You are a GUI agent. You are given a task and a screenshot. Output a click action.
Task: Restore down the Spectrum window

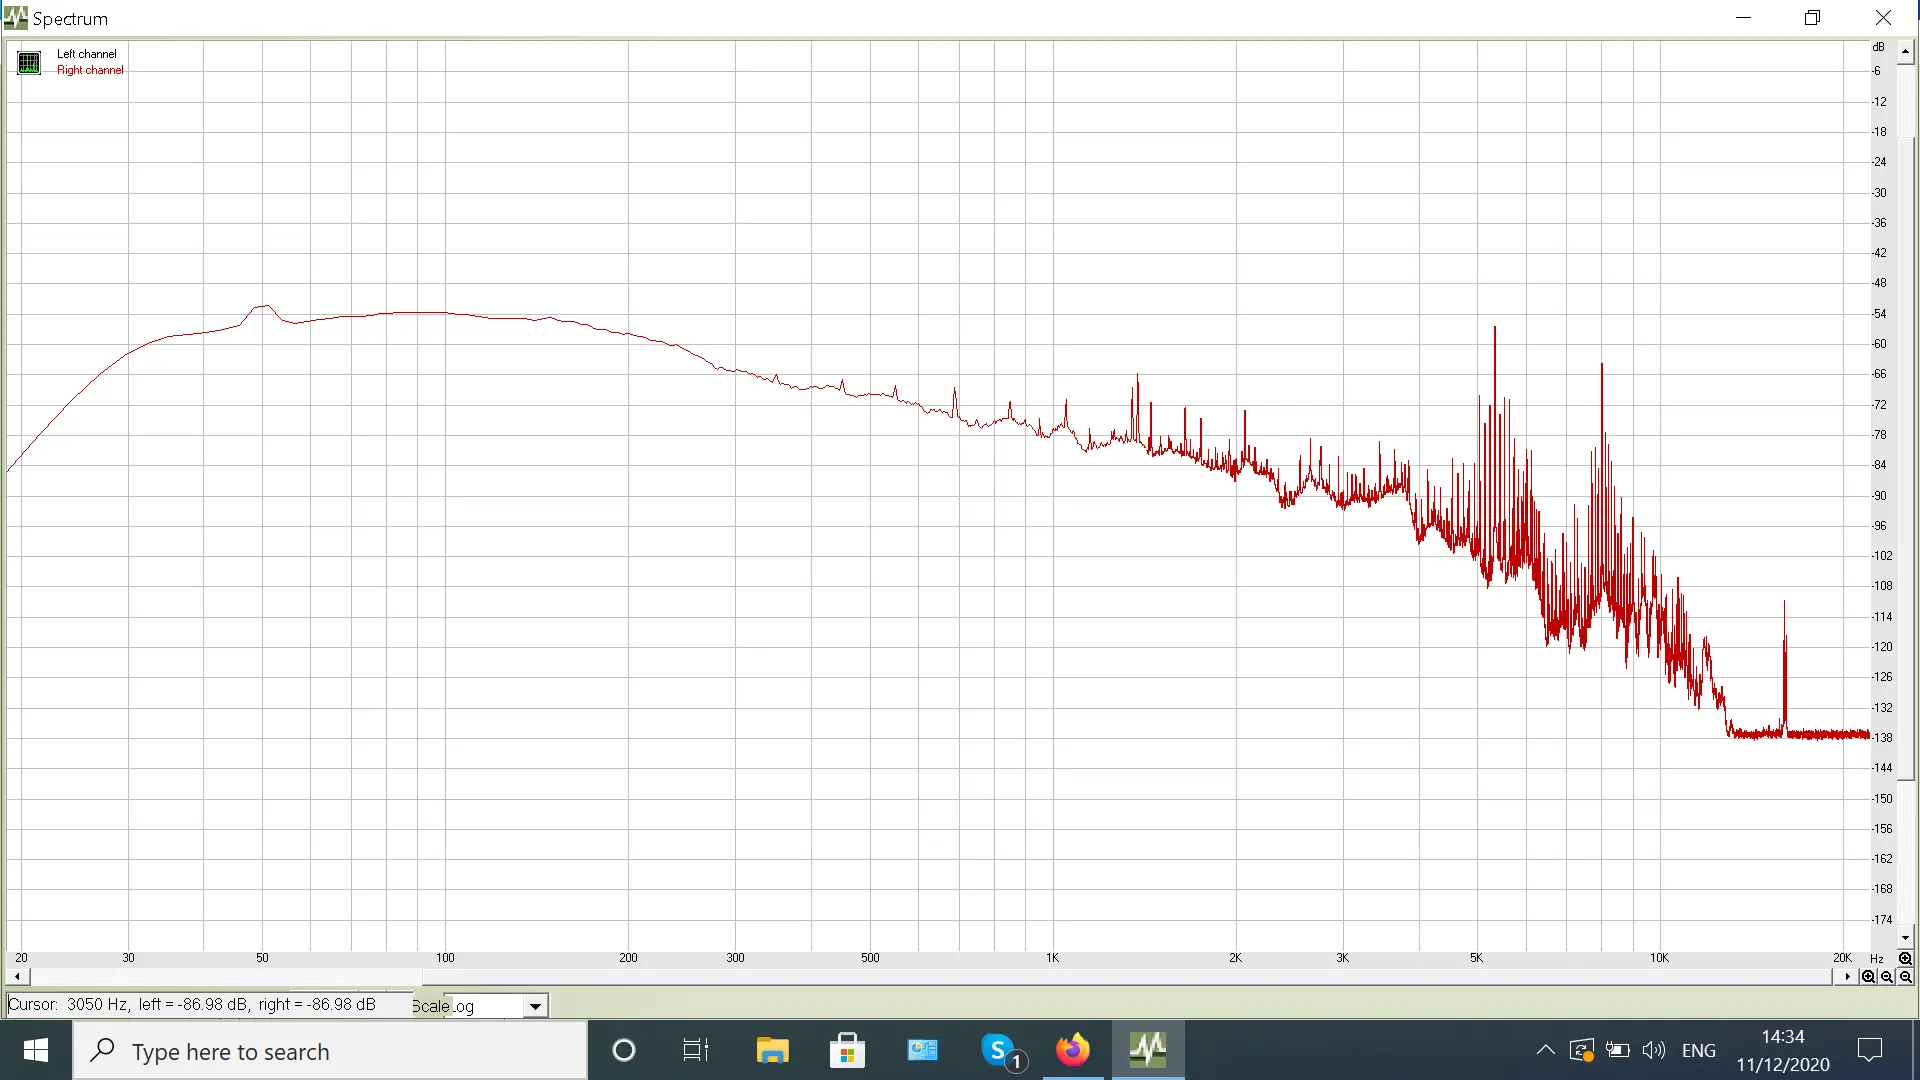tap(1813, 18)
